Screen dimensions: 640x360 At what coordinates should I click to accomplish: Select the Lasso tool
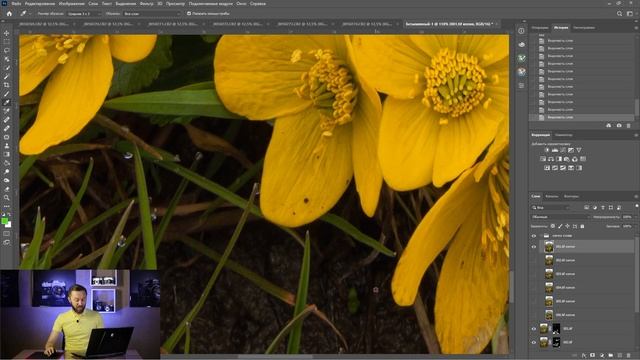pyautogui.click(x=7, y=51)
